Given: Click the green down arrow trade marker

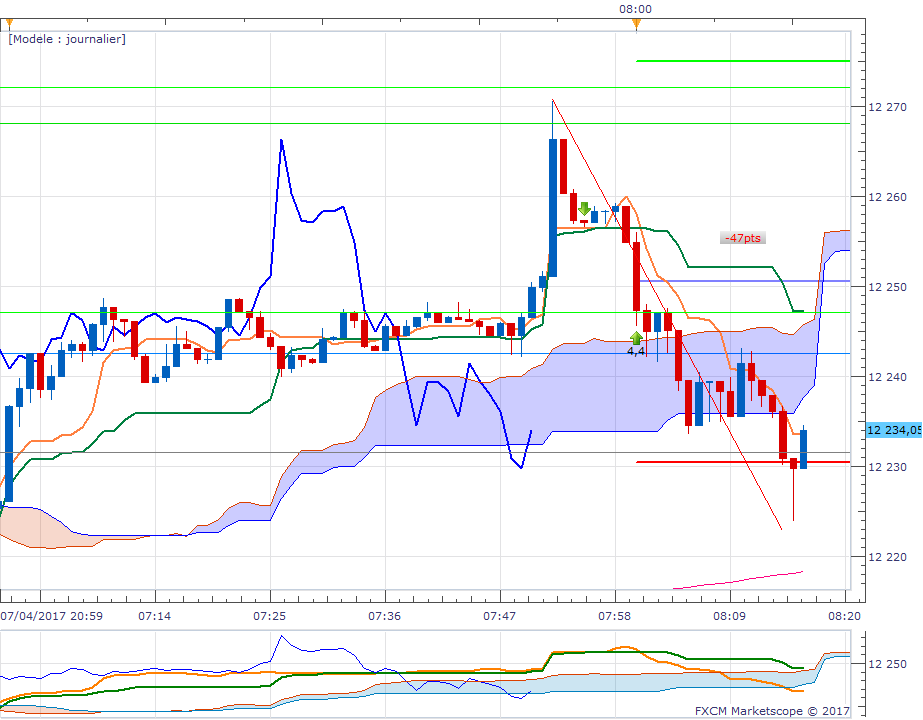Looking at the screenshot, I should click(x=584, y=209).
